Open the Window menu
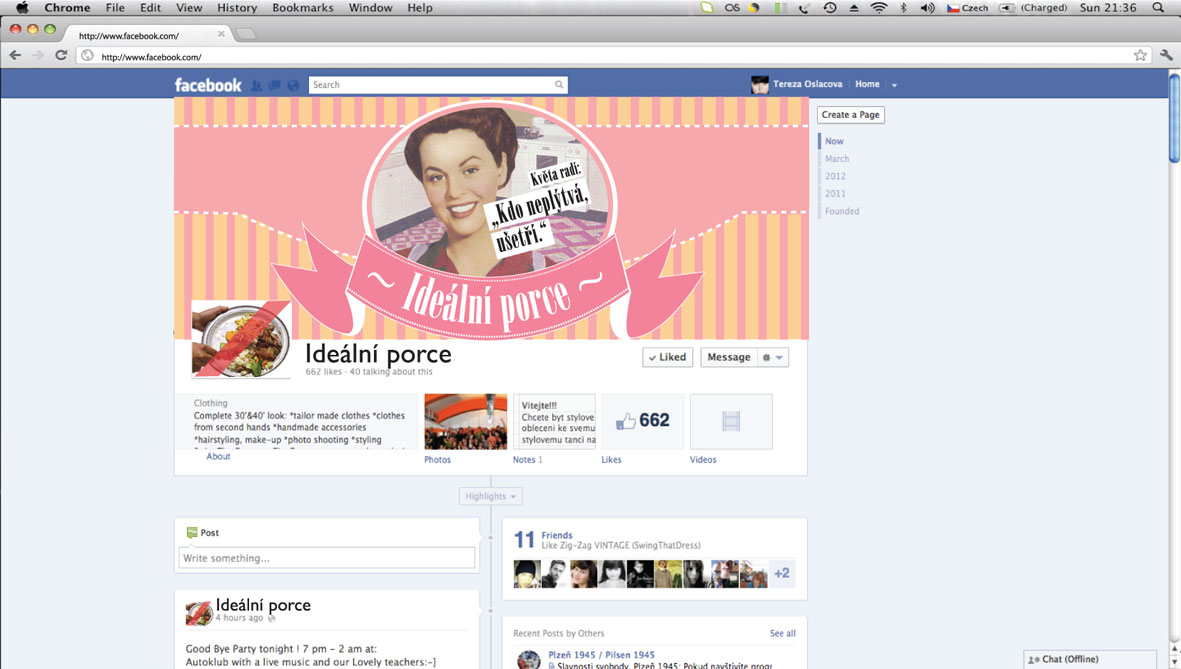1181x669 pixels. 371,8
